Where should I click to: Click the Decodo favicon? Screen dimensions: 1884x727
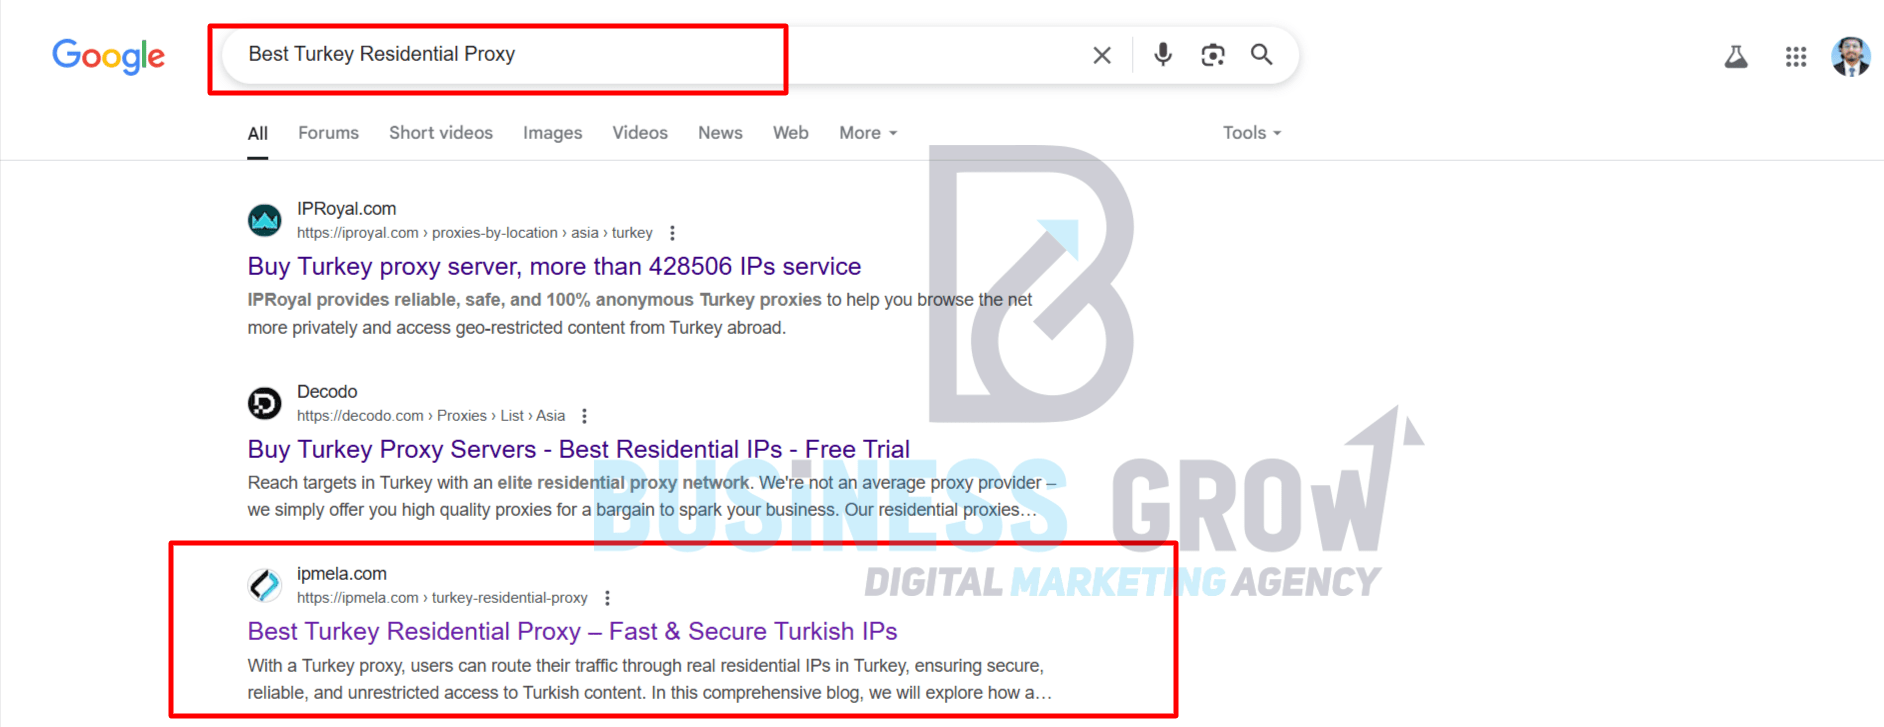pos(265,403)
